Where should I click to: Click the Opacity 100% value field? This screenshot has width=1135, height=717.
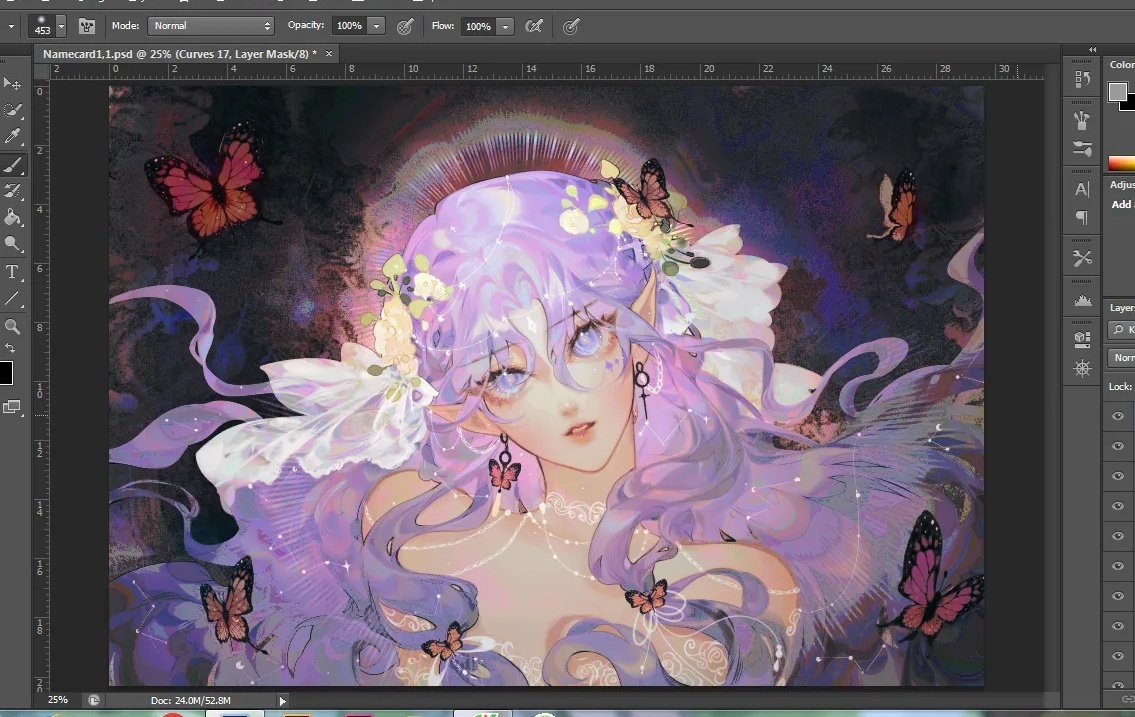point(350,26)
